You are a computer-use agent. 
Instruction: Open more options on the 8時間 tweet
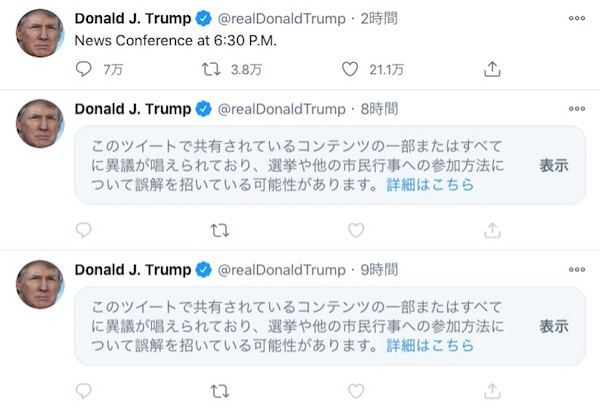[577, 108]
